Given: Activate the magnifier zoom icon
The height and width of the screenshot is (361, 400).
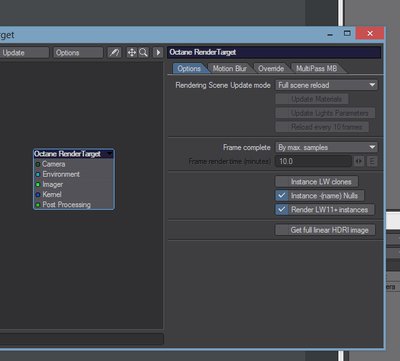Looking at the screenshot, I should pyautogui.click(x=143, y=53).
